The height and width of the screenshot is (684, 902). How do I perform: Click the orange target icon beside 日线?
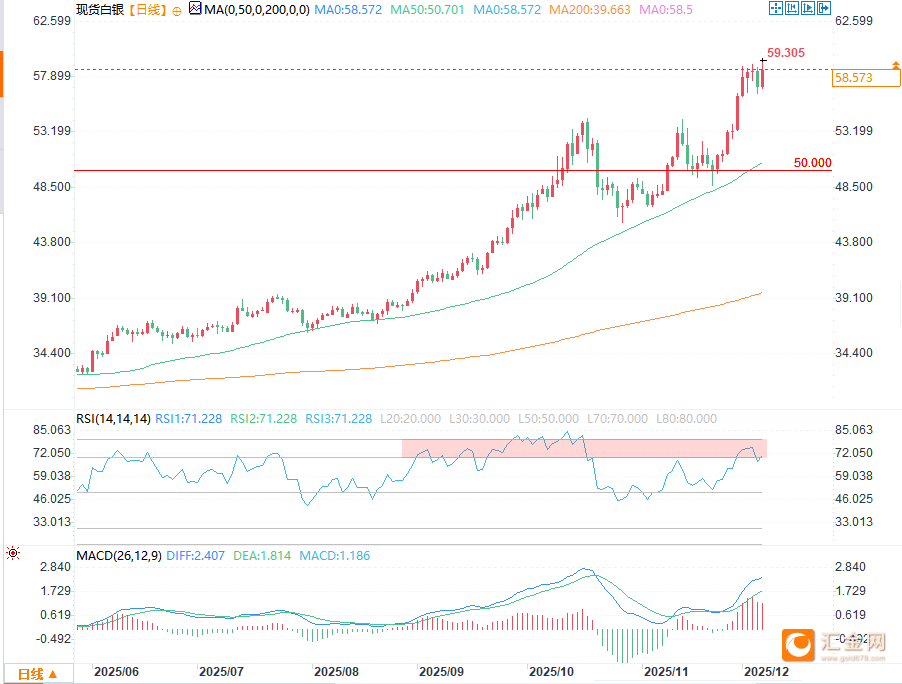pos(177,11)
